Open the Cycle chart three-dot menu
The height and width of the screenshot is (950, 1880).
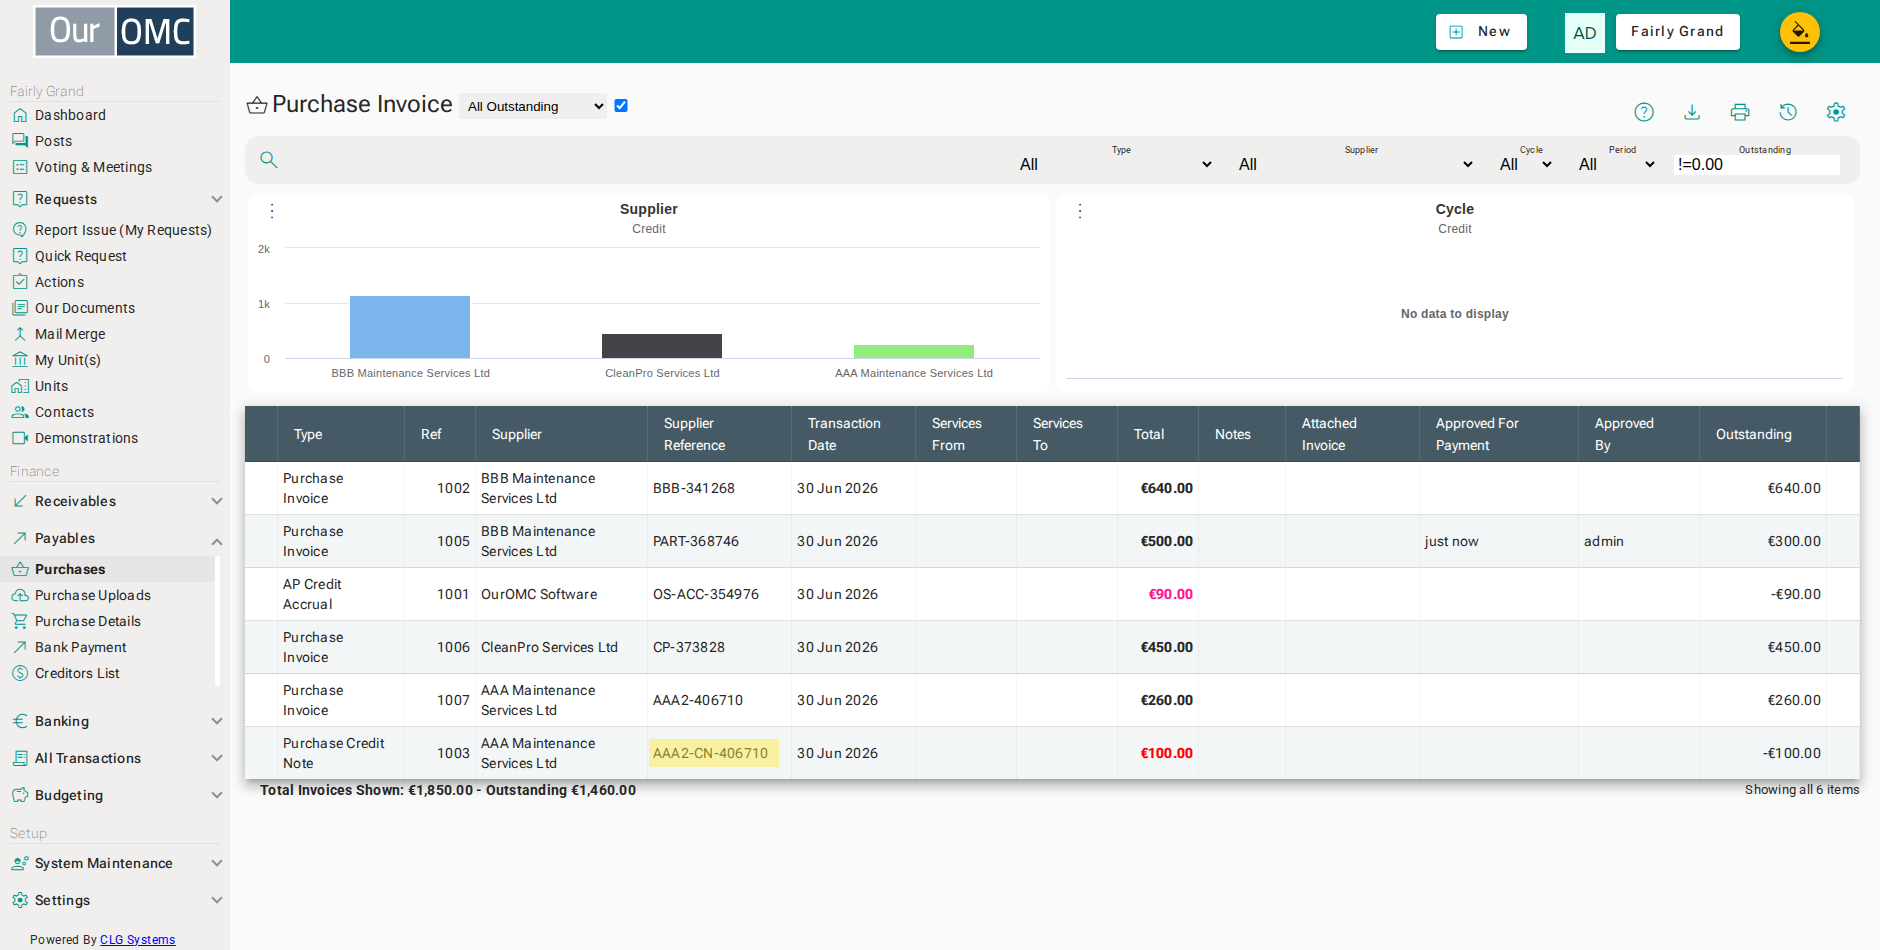point(1080,211)
